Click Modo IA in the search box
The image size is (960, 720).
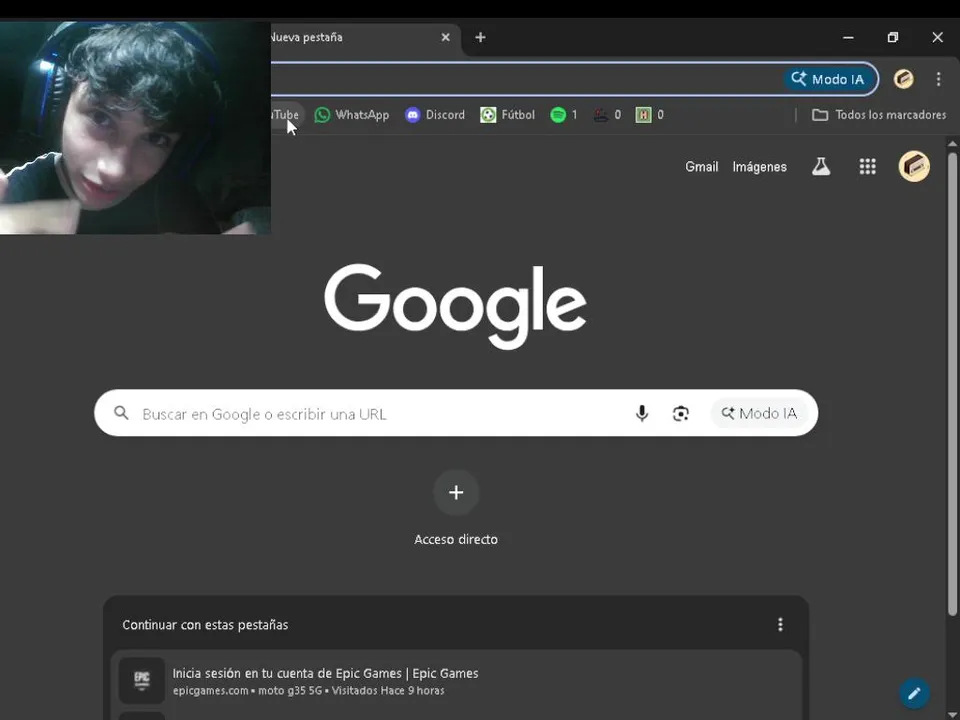759,413
